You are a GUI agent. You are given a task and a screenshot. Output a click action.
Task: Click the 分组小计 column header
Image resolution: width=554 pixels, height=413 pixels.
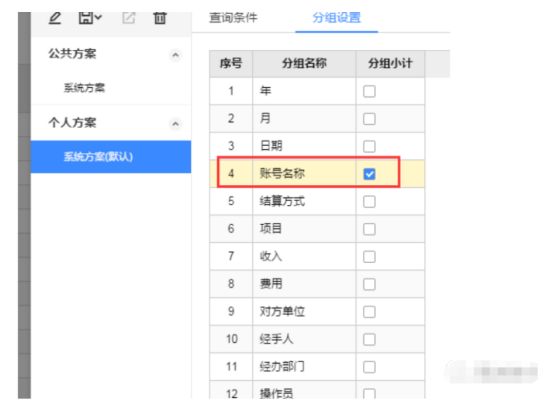tap(390, 64)
